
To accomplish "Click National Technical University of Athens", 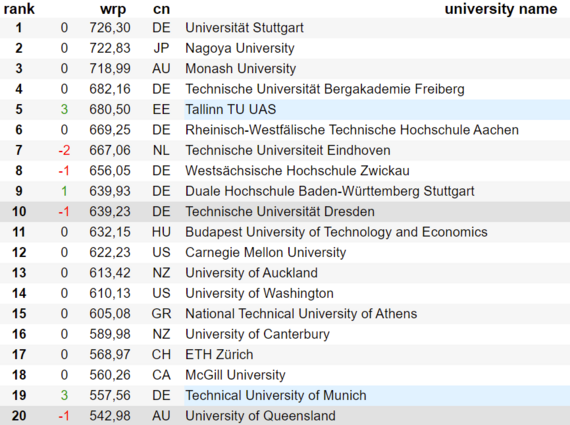I will click(301, 313).
